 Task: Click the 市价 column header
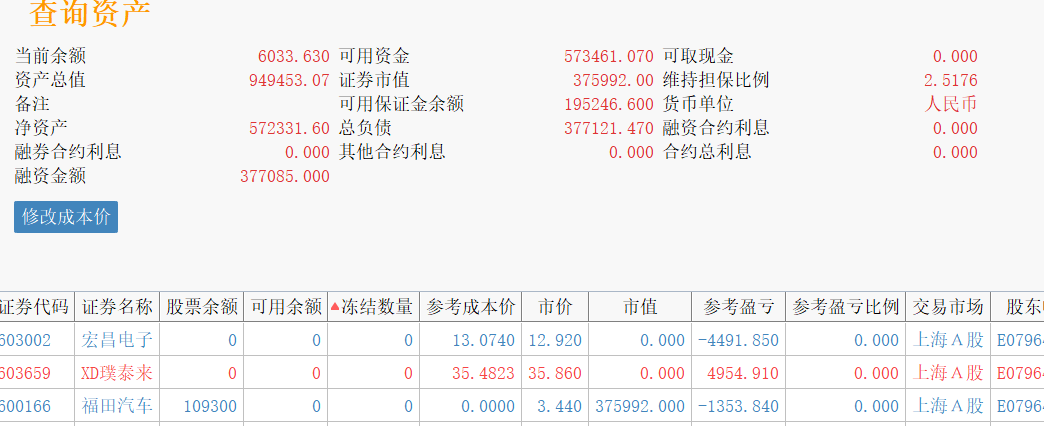pos(555,307)
